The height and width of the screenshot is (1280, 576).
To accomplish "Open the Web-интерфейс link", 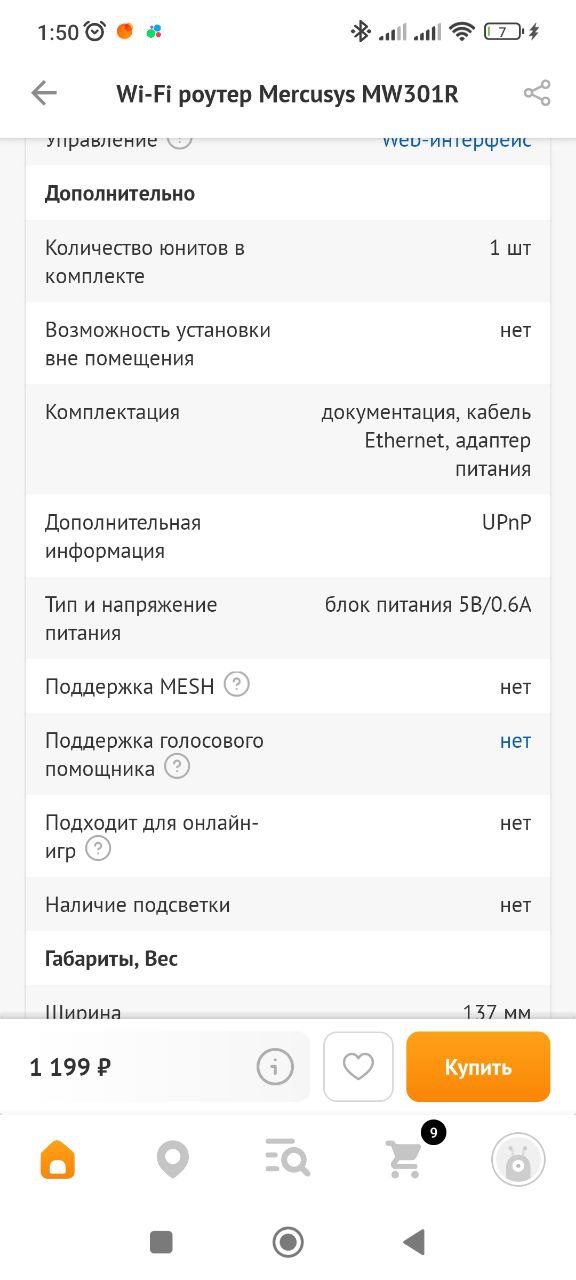I will click(x=456, y=141).
